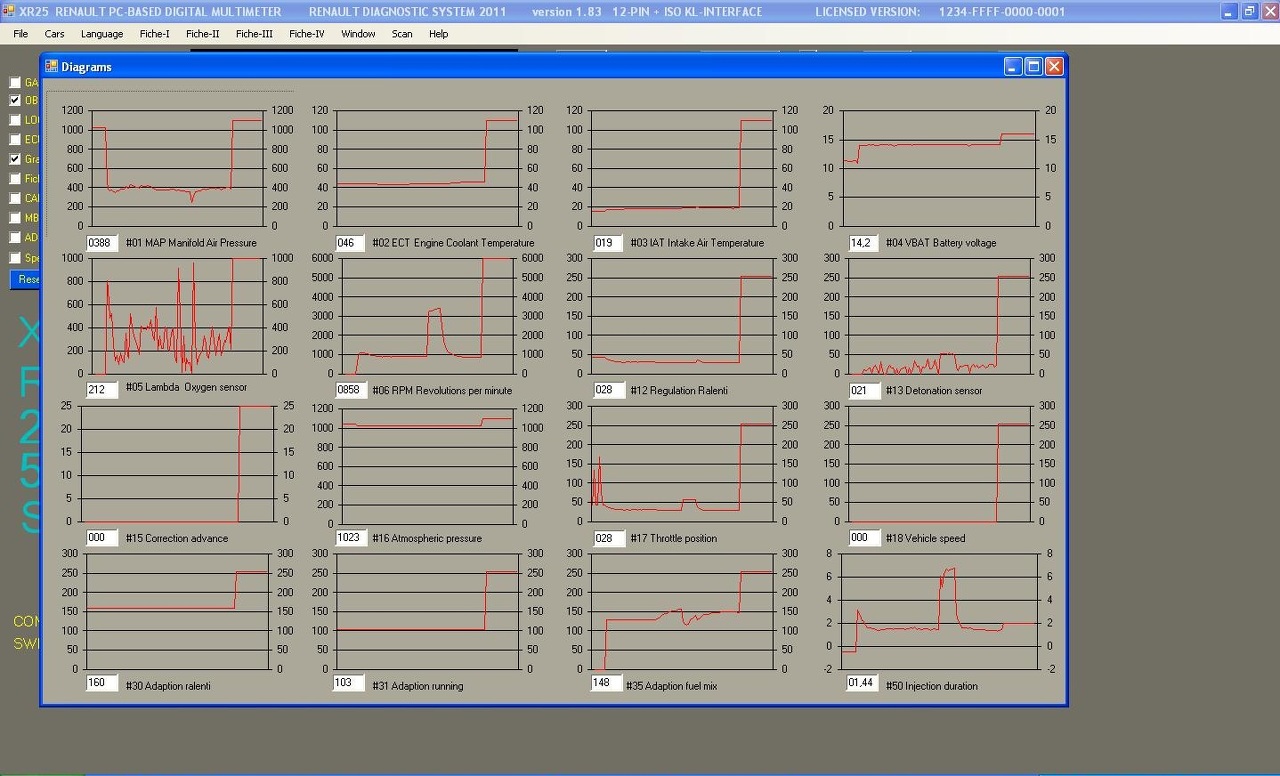1280x776 pixels.
Task: Click the '#03 IAT Intake Air Temperature' label
Action: (697, 243)
